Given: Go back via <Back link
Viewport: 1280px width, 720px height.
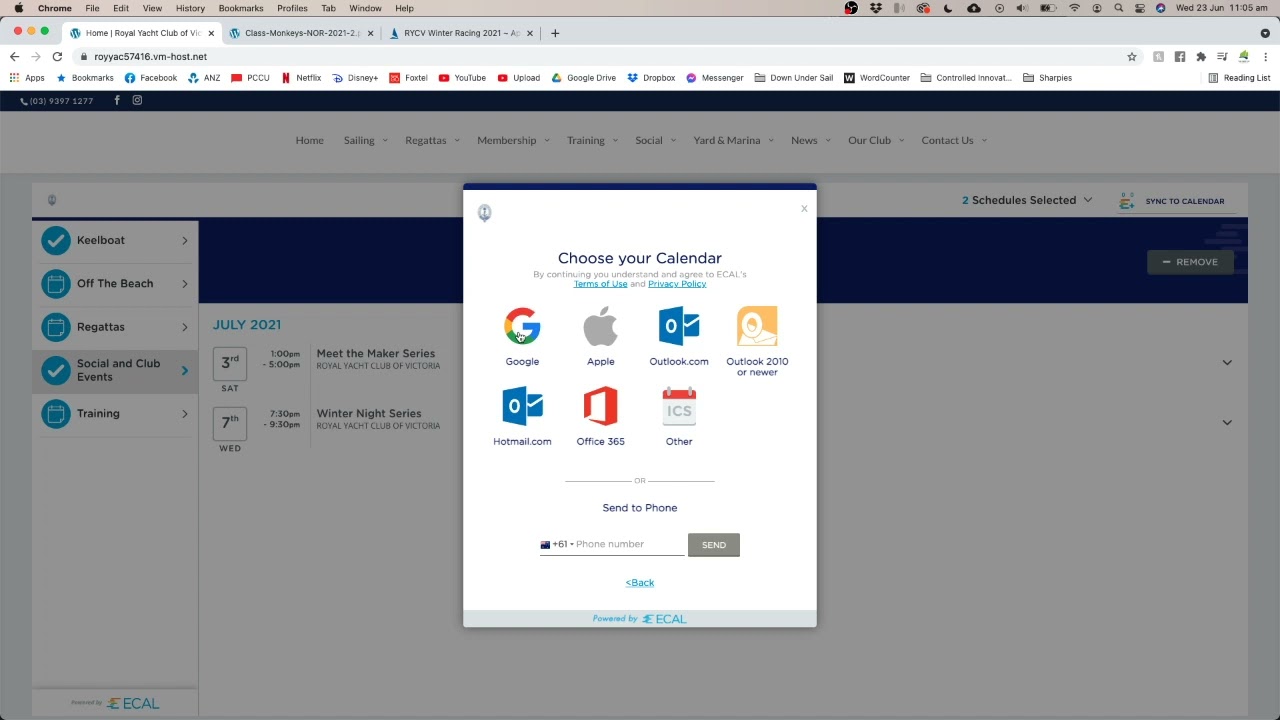Looking at the screenshot, I should coord(640,583).
